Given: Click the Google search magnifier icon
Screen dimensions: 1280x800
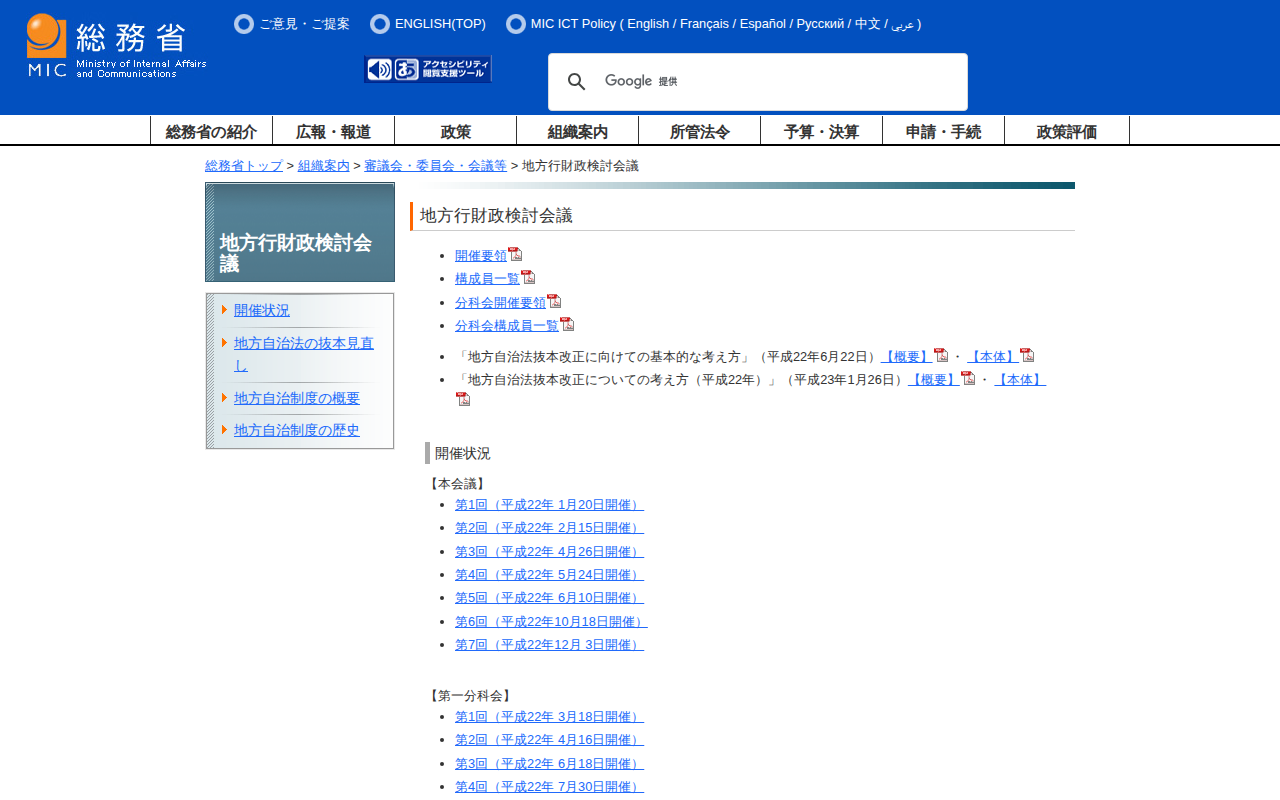Looking at the screenshot, I should [576, 82].
